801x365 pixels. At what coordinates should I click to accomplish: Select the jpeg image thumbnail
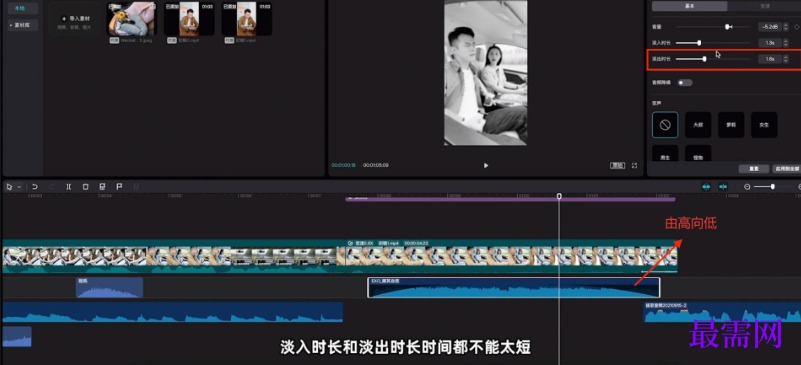tap(132, 18)
